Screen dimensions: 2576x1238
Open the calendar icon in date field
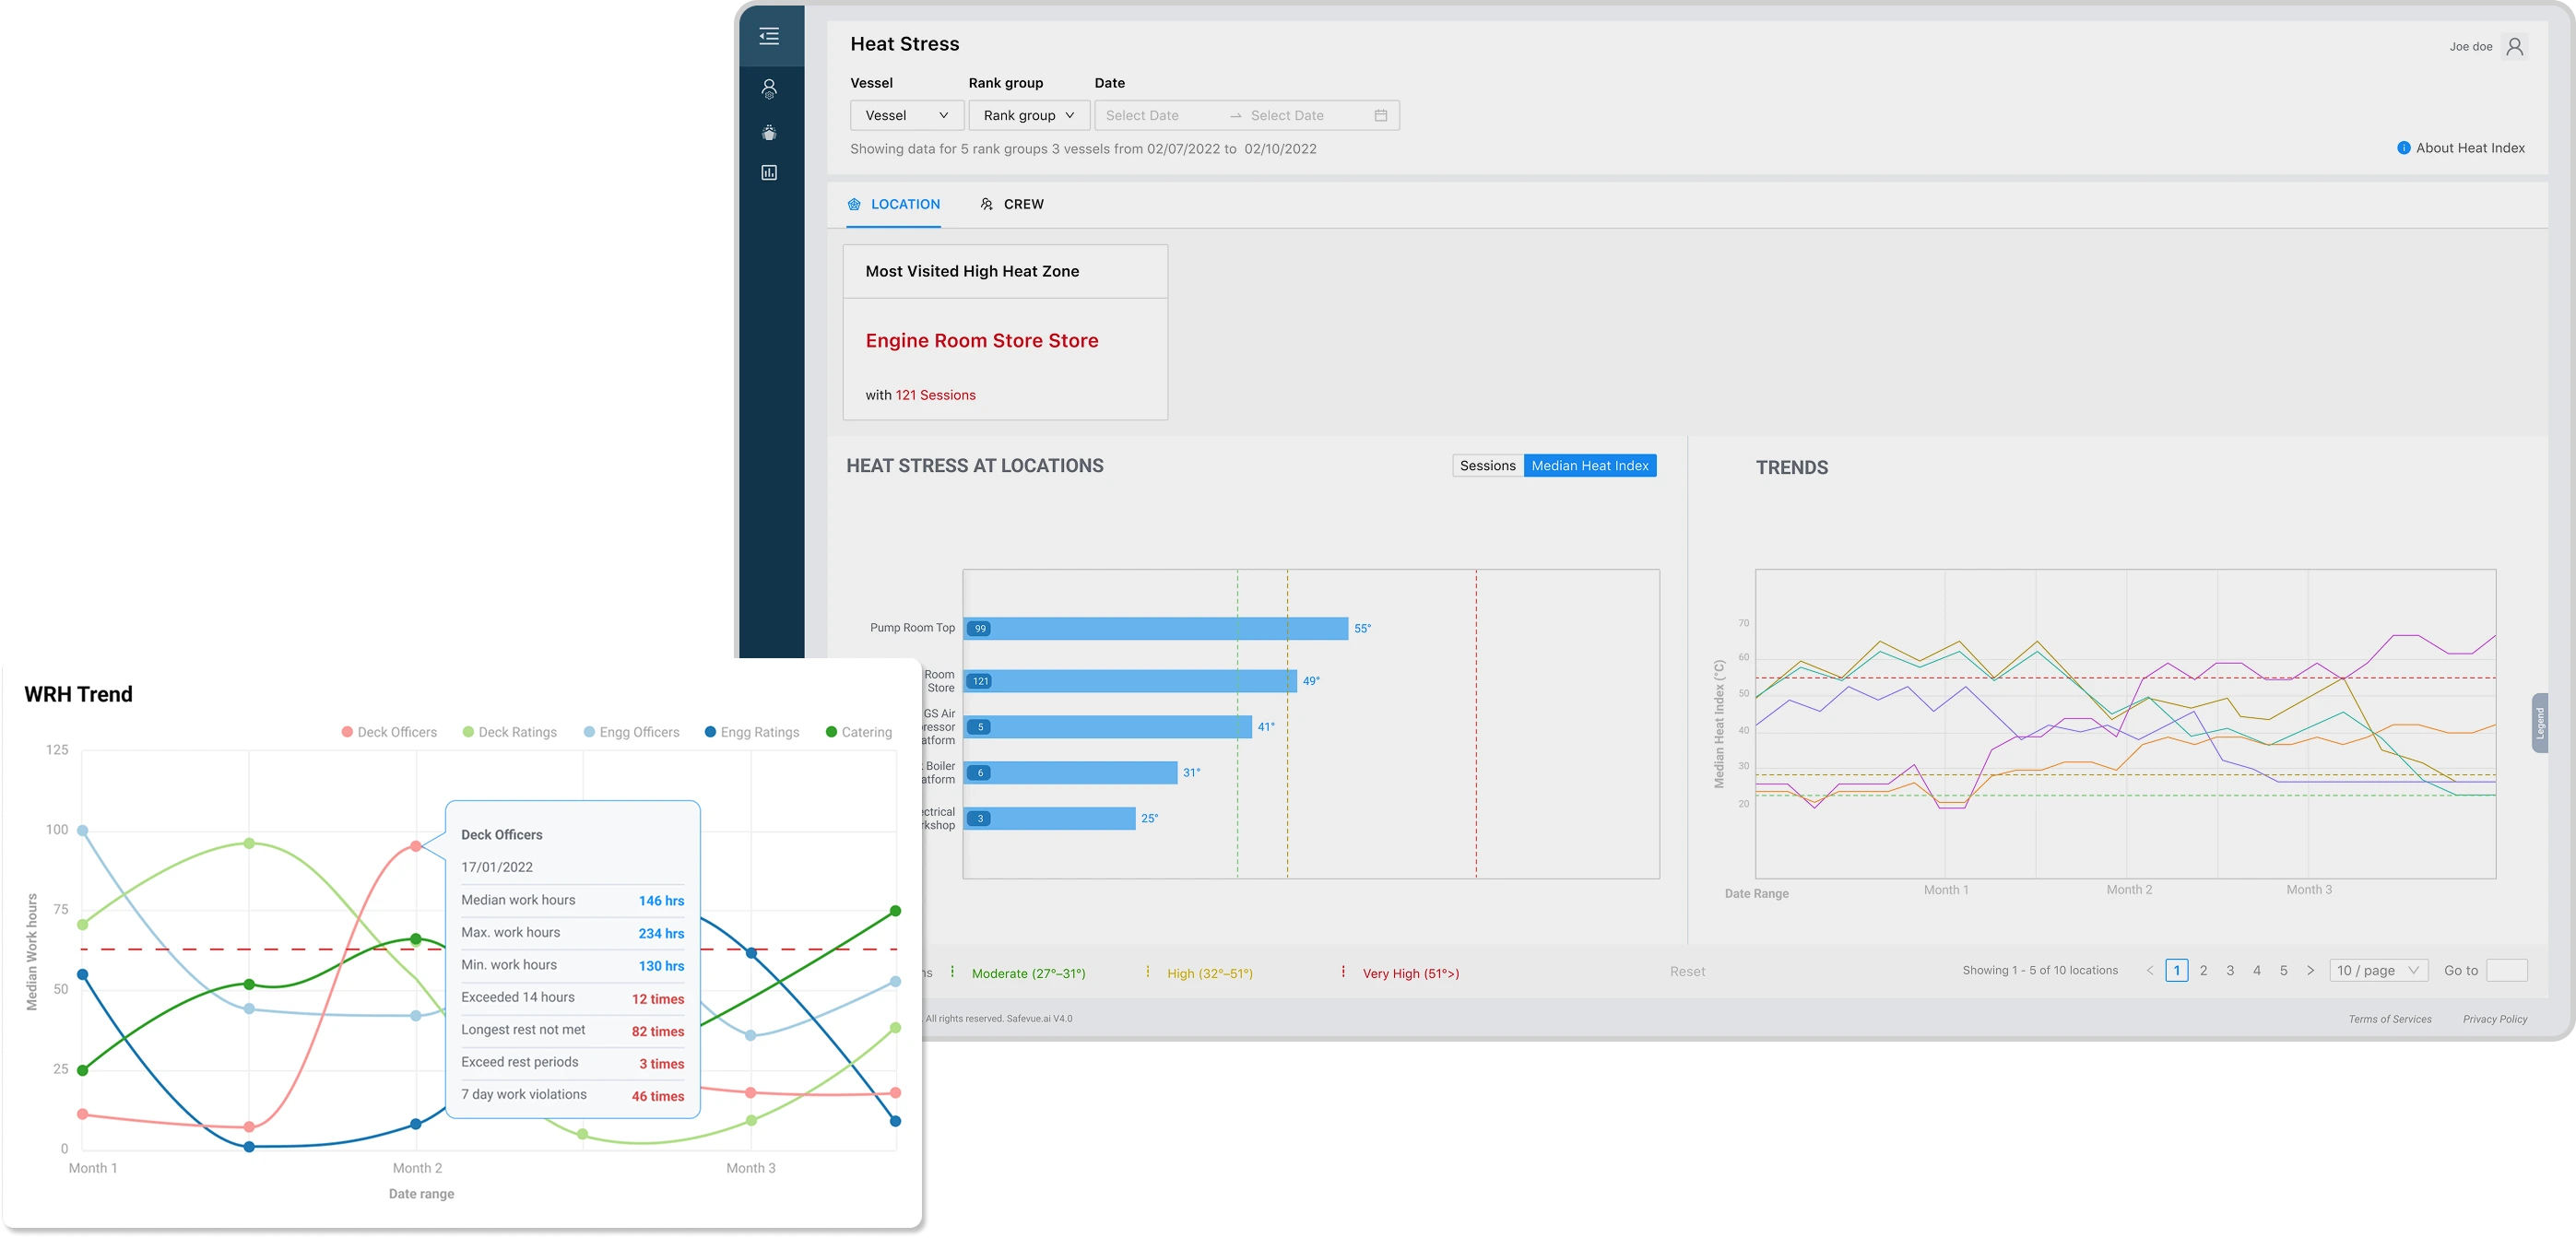click(x=1380, y=116)
